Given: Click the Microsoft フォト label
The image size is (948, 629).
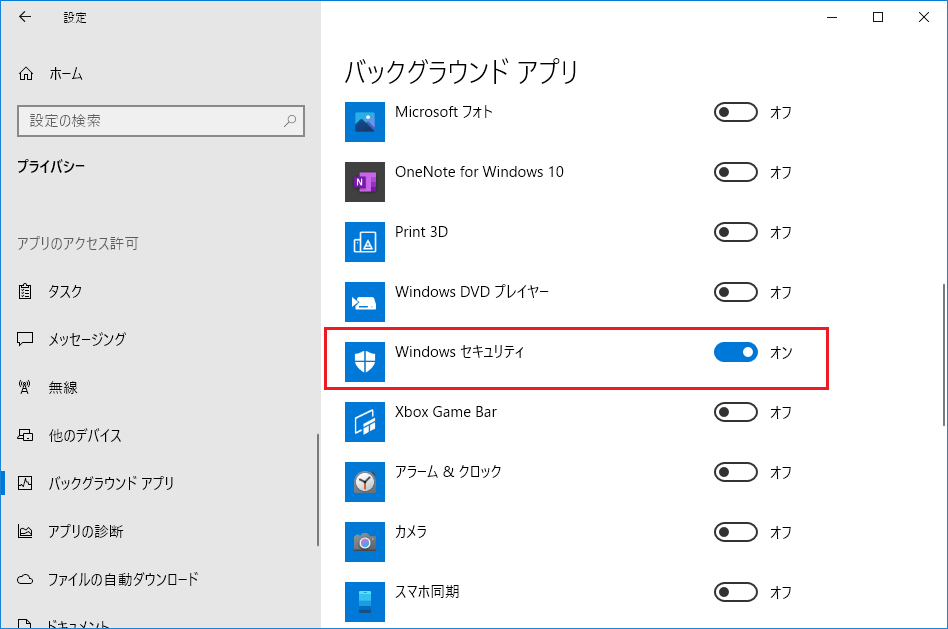Looking at the screenshot, I should tap(444, 112).
